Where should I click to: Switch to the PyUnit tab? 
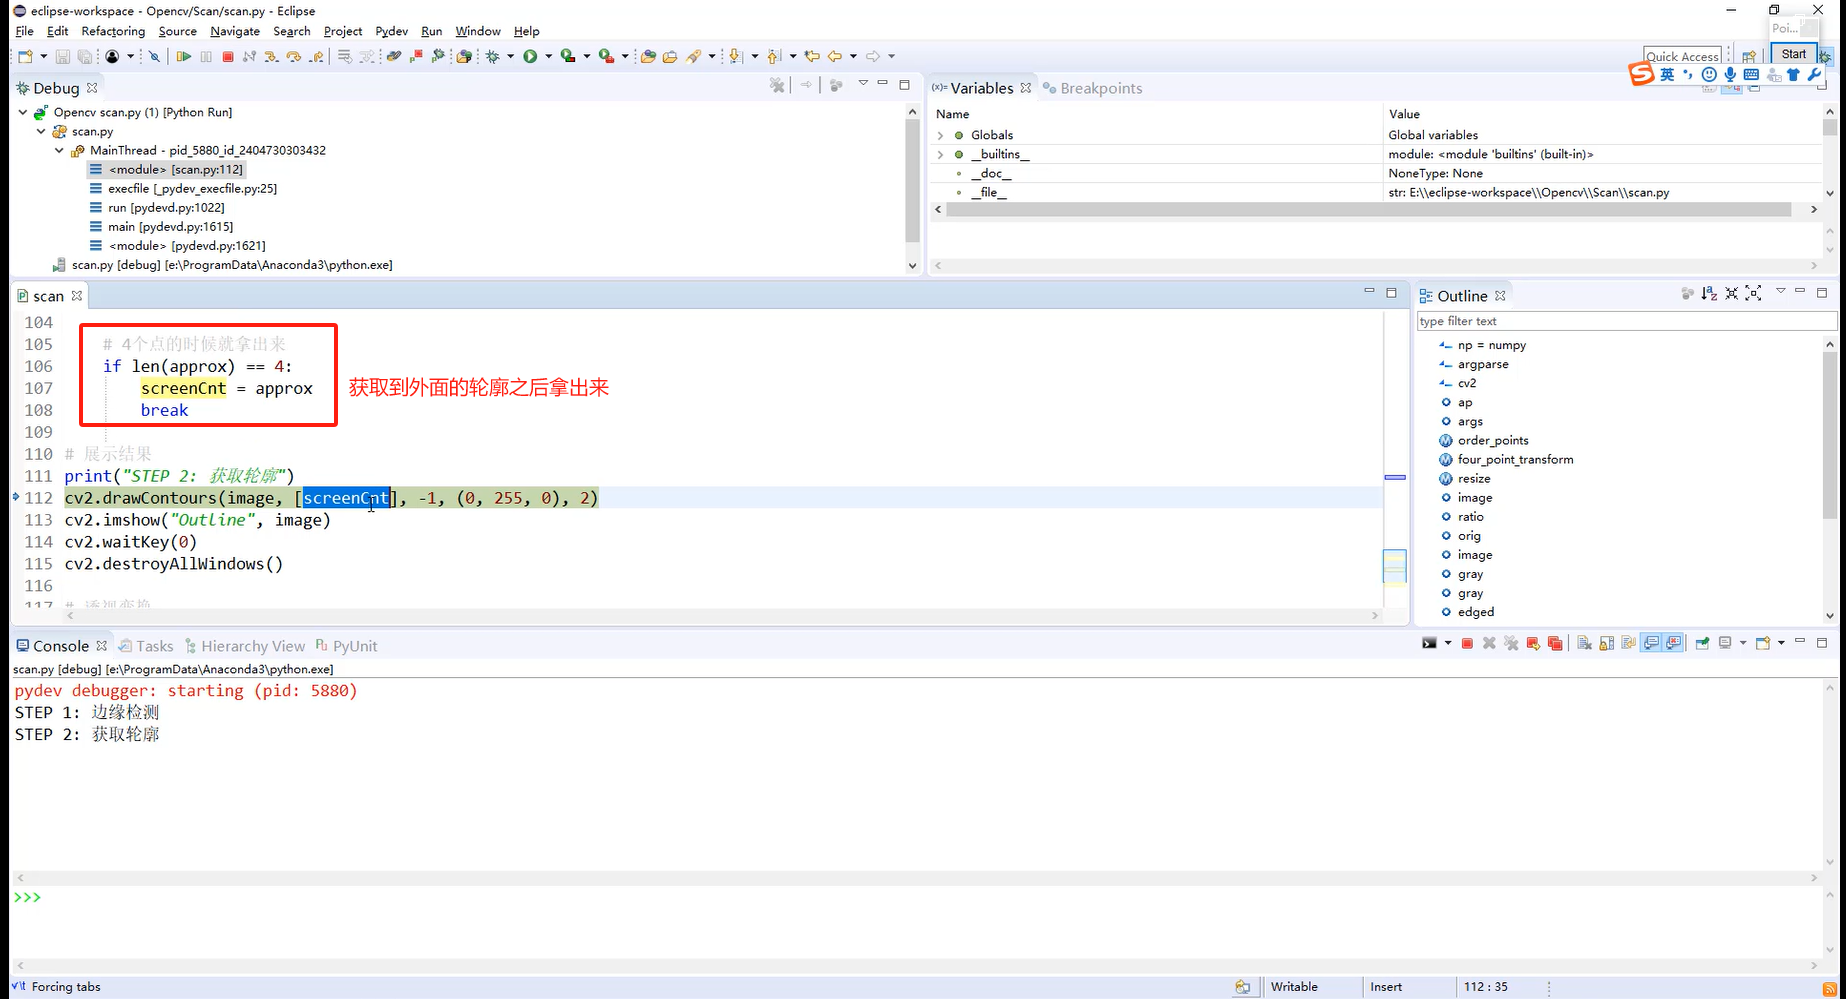click(346, 646)
